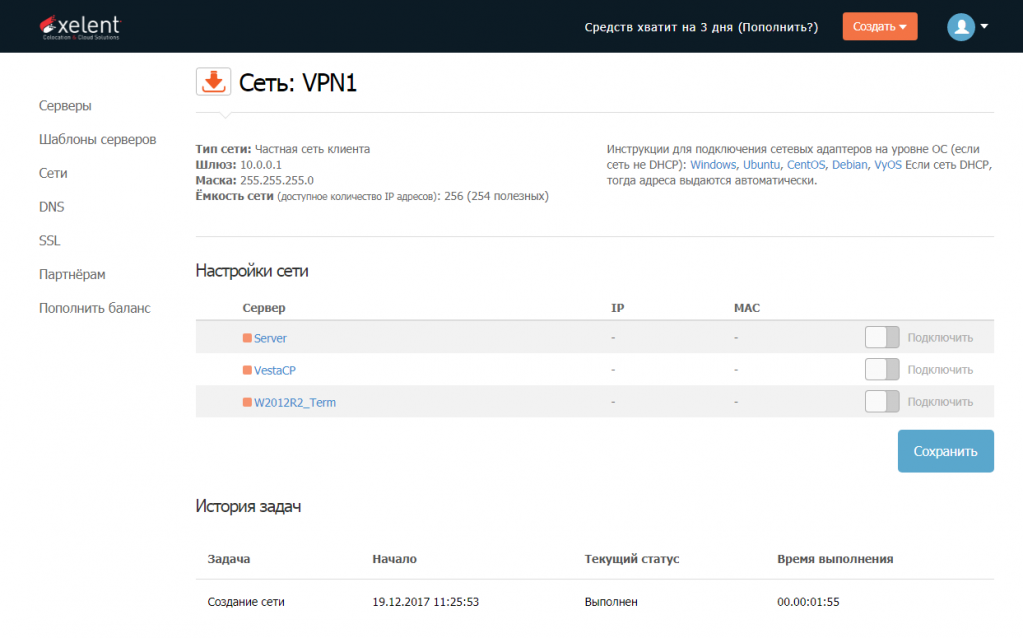Click the Подключить label for W2012R2_Term
Viewport: 1023px width, 638px height.
(940, 402)
